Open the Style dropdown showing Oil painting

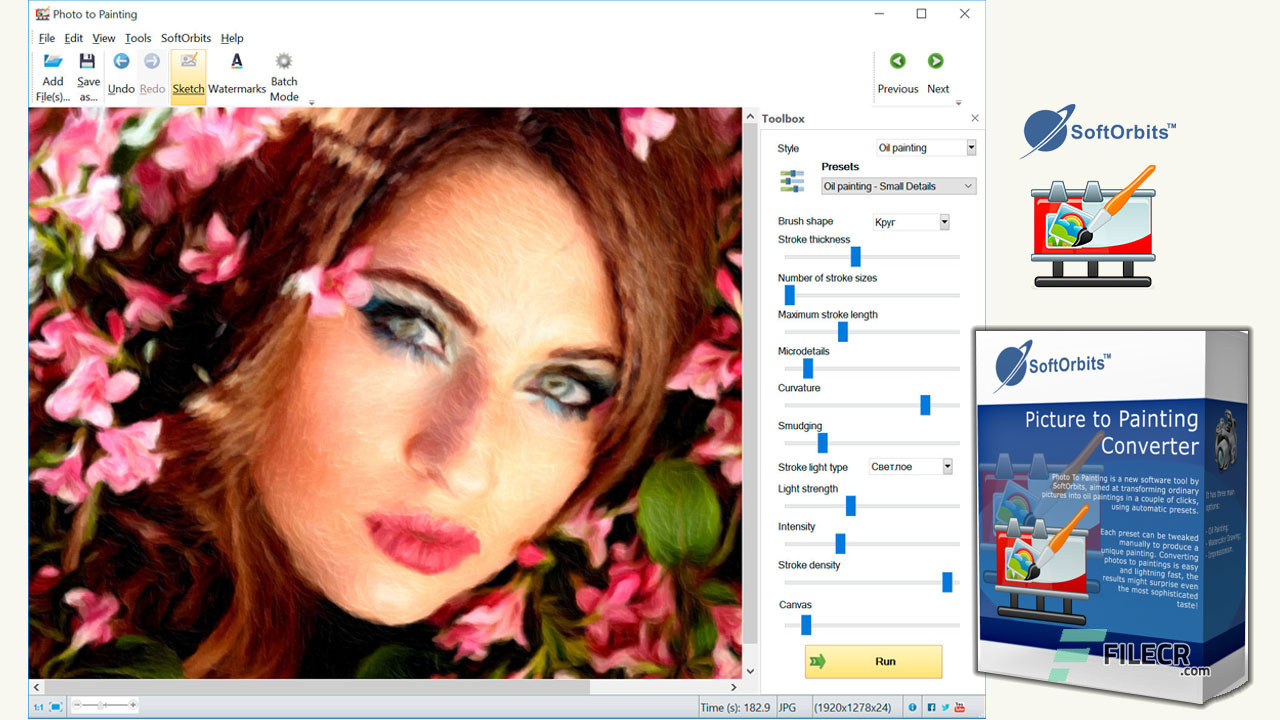(926, 148)
